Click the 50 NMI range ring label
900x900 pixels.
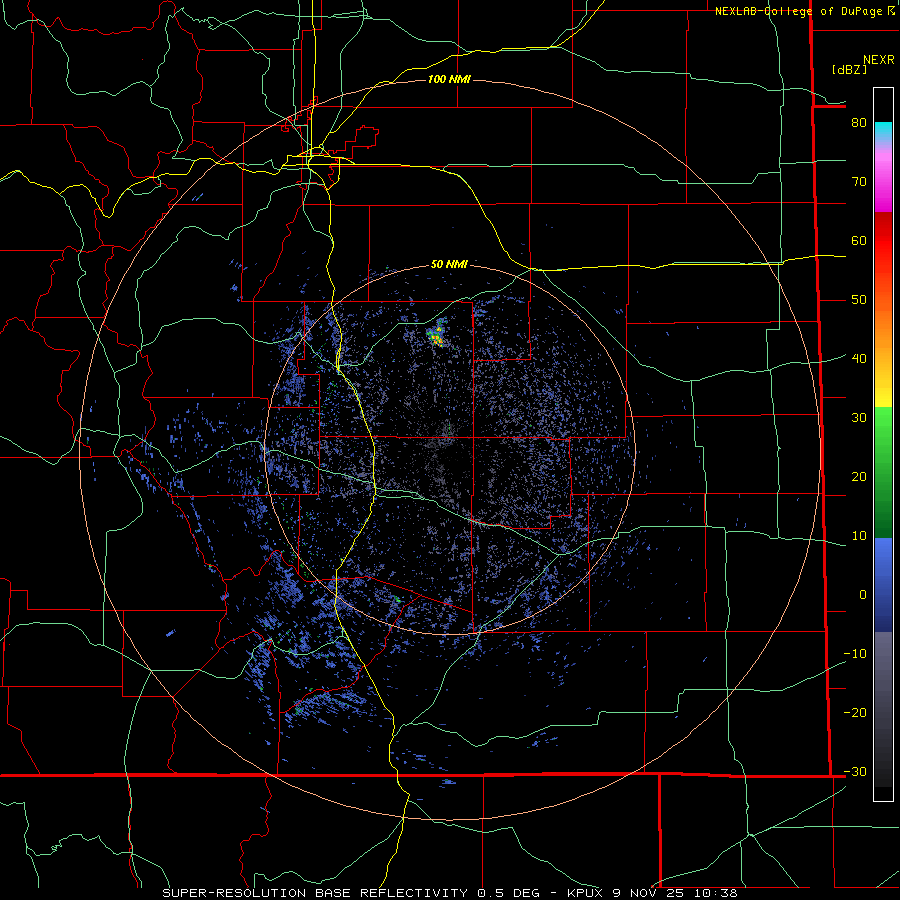(449, 264)
